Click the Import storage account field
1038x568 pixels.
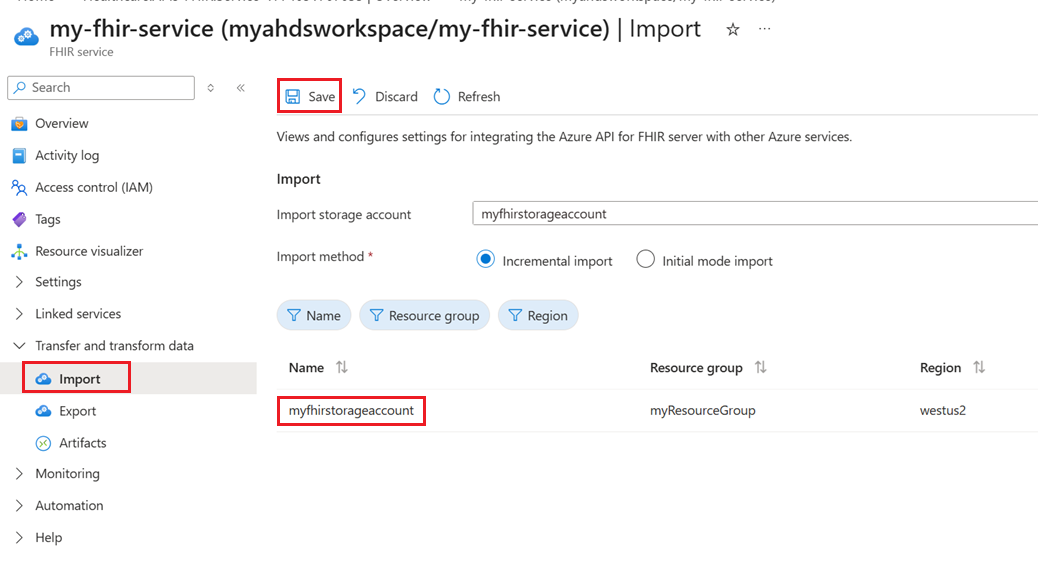[755, 214]
